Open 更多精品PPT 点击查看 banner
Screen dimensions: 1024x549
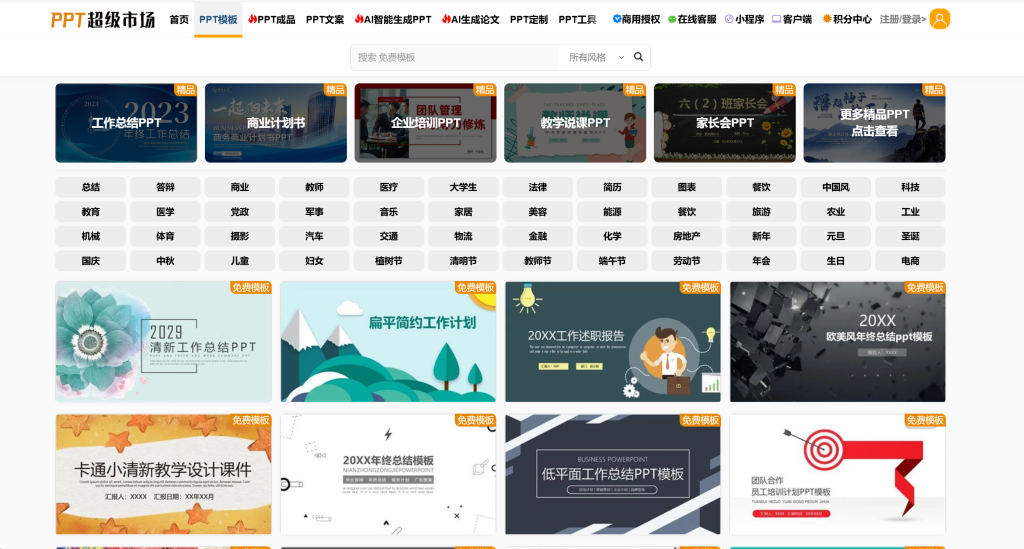pos(874,123)
